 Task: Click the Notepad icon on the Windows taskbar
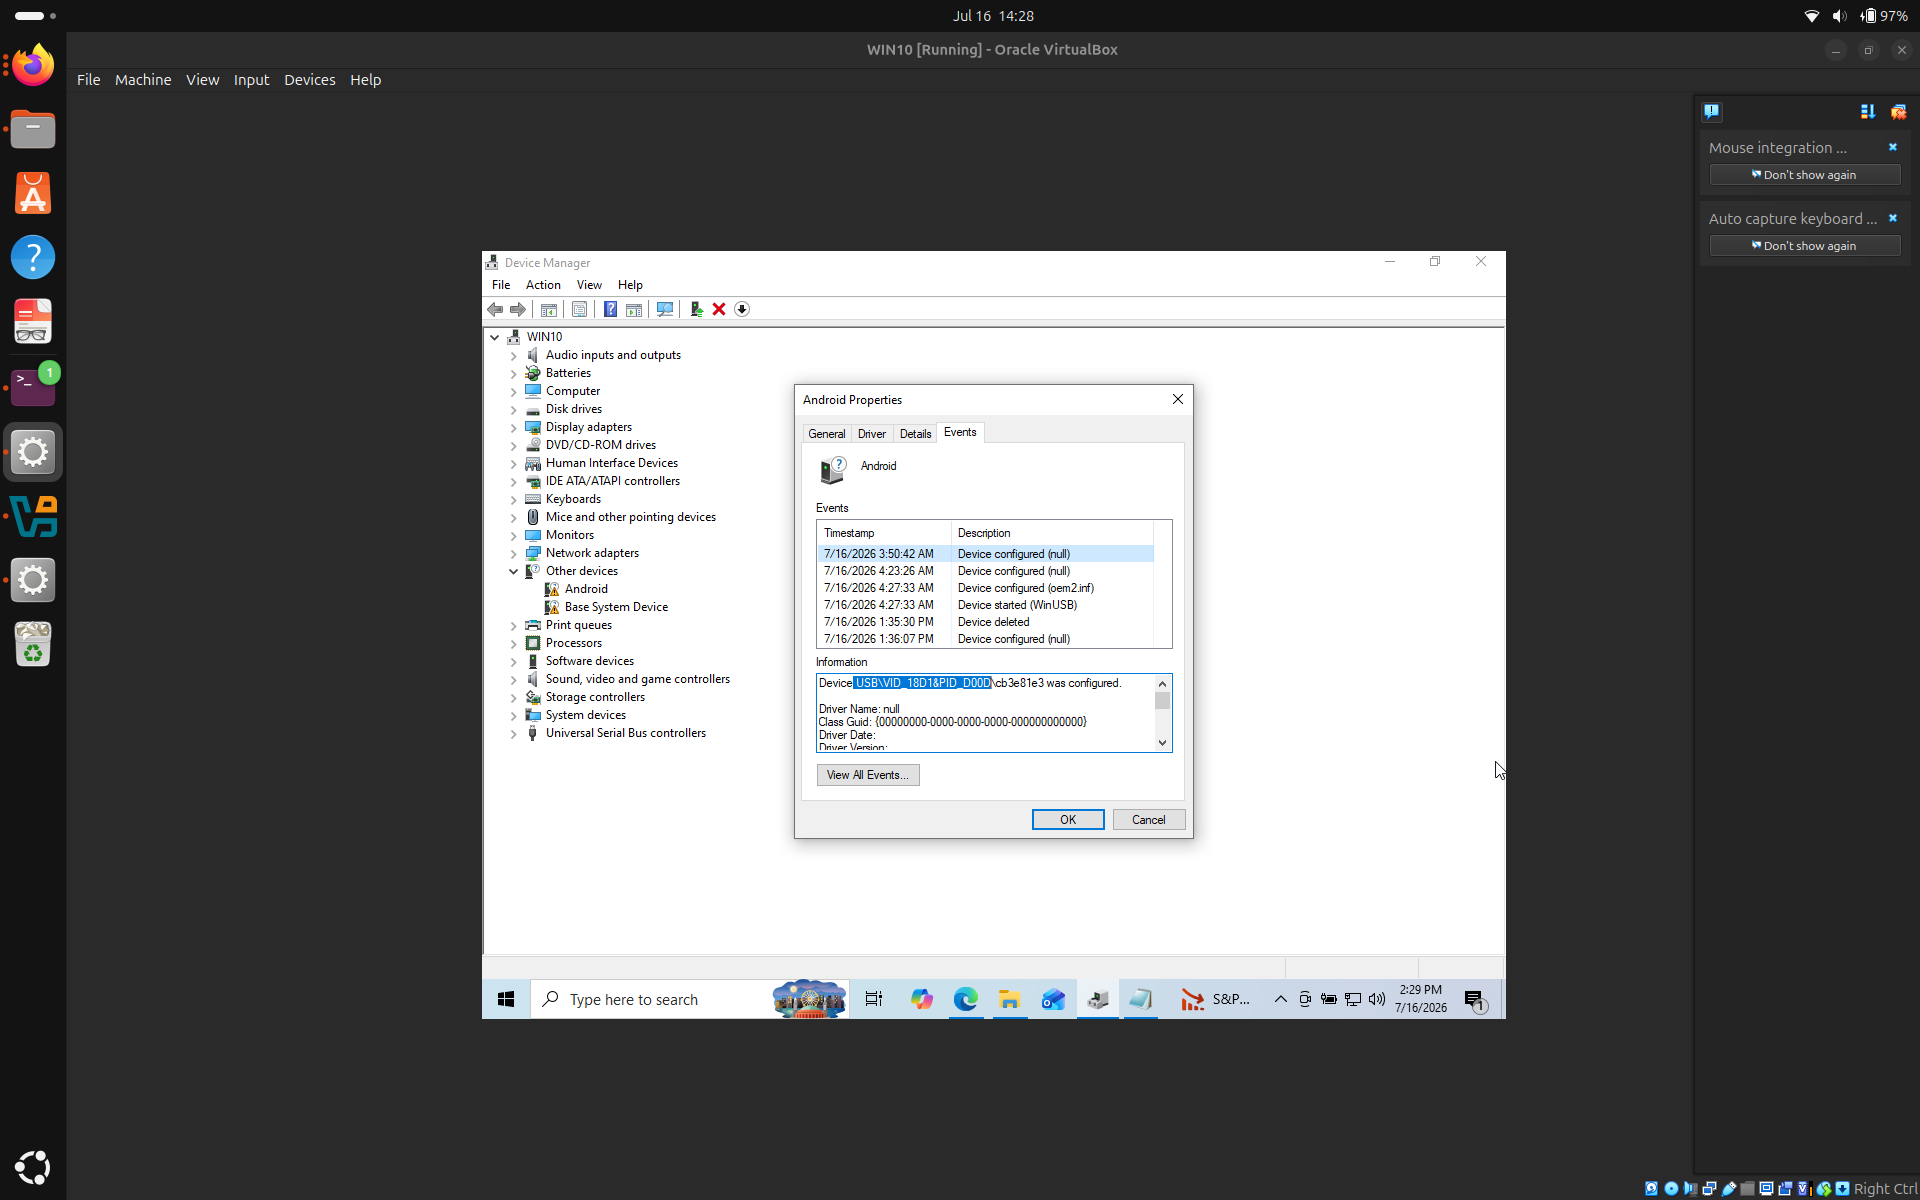click(x=1141, y=999)
